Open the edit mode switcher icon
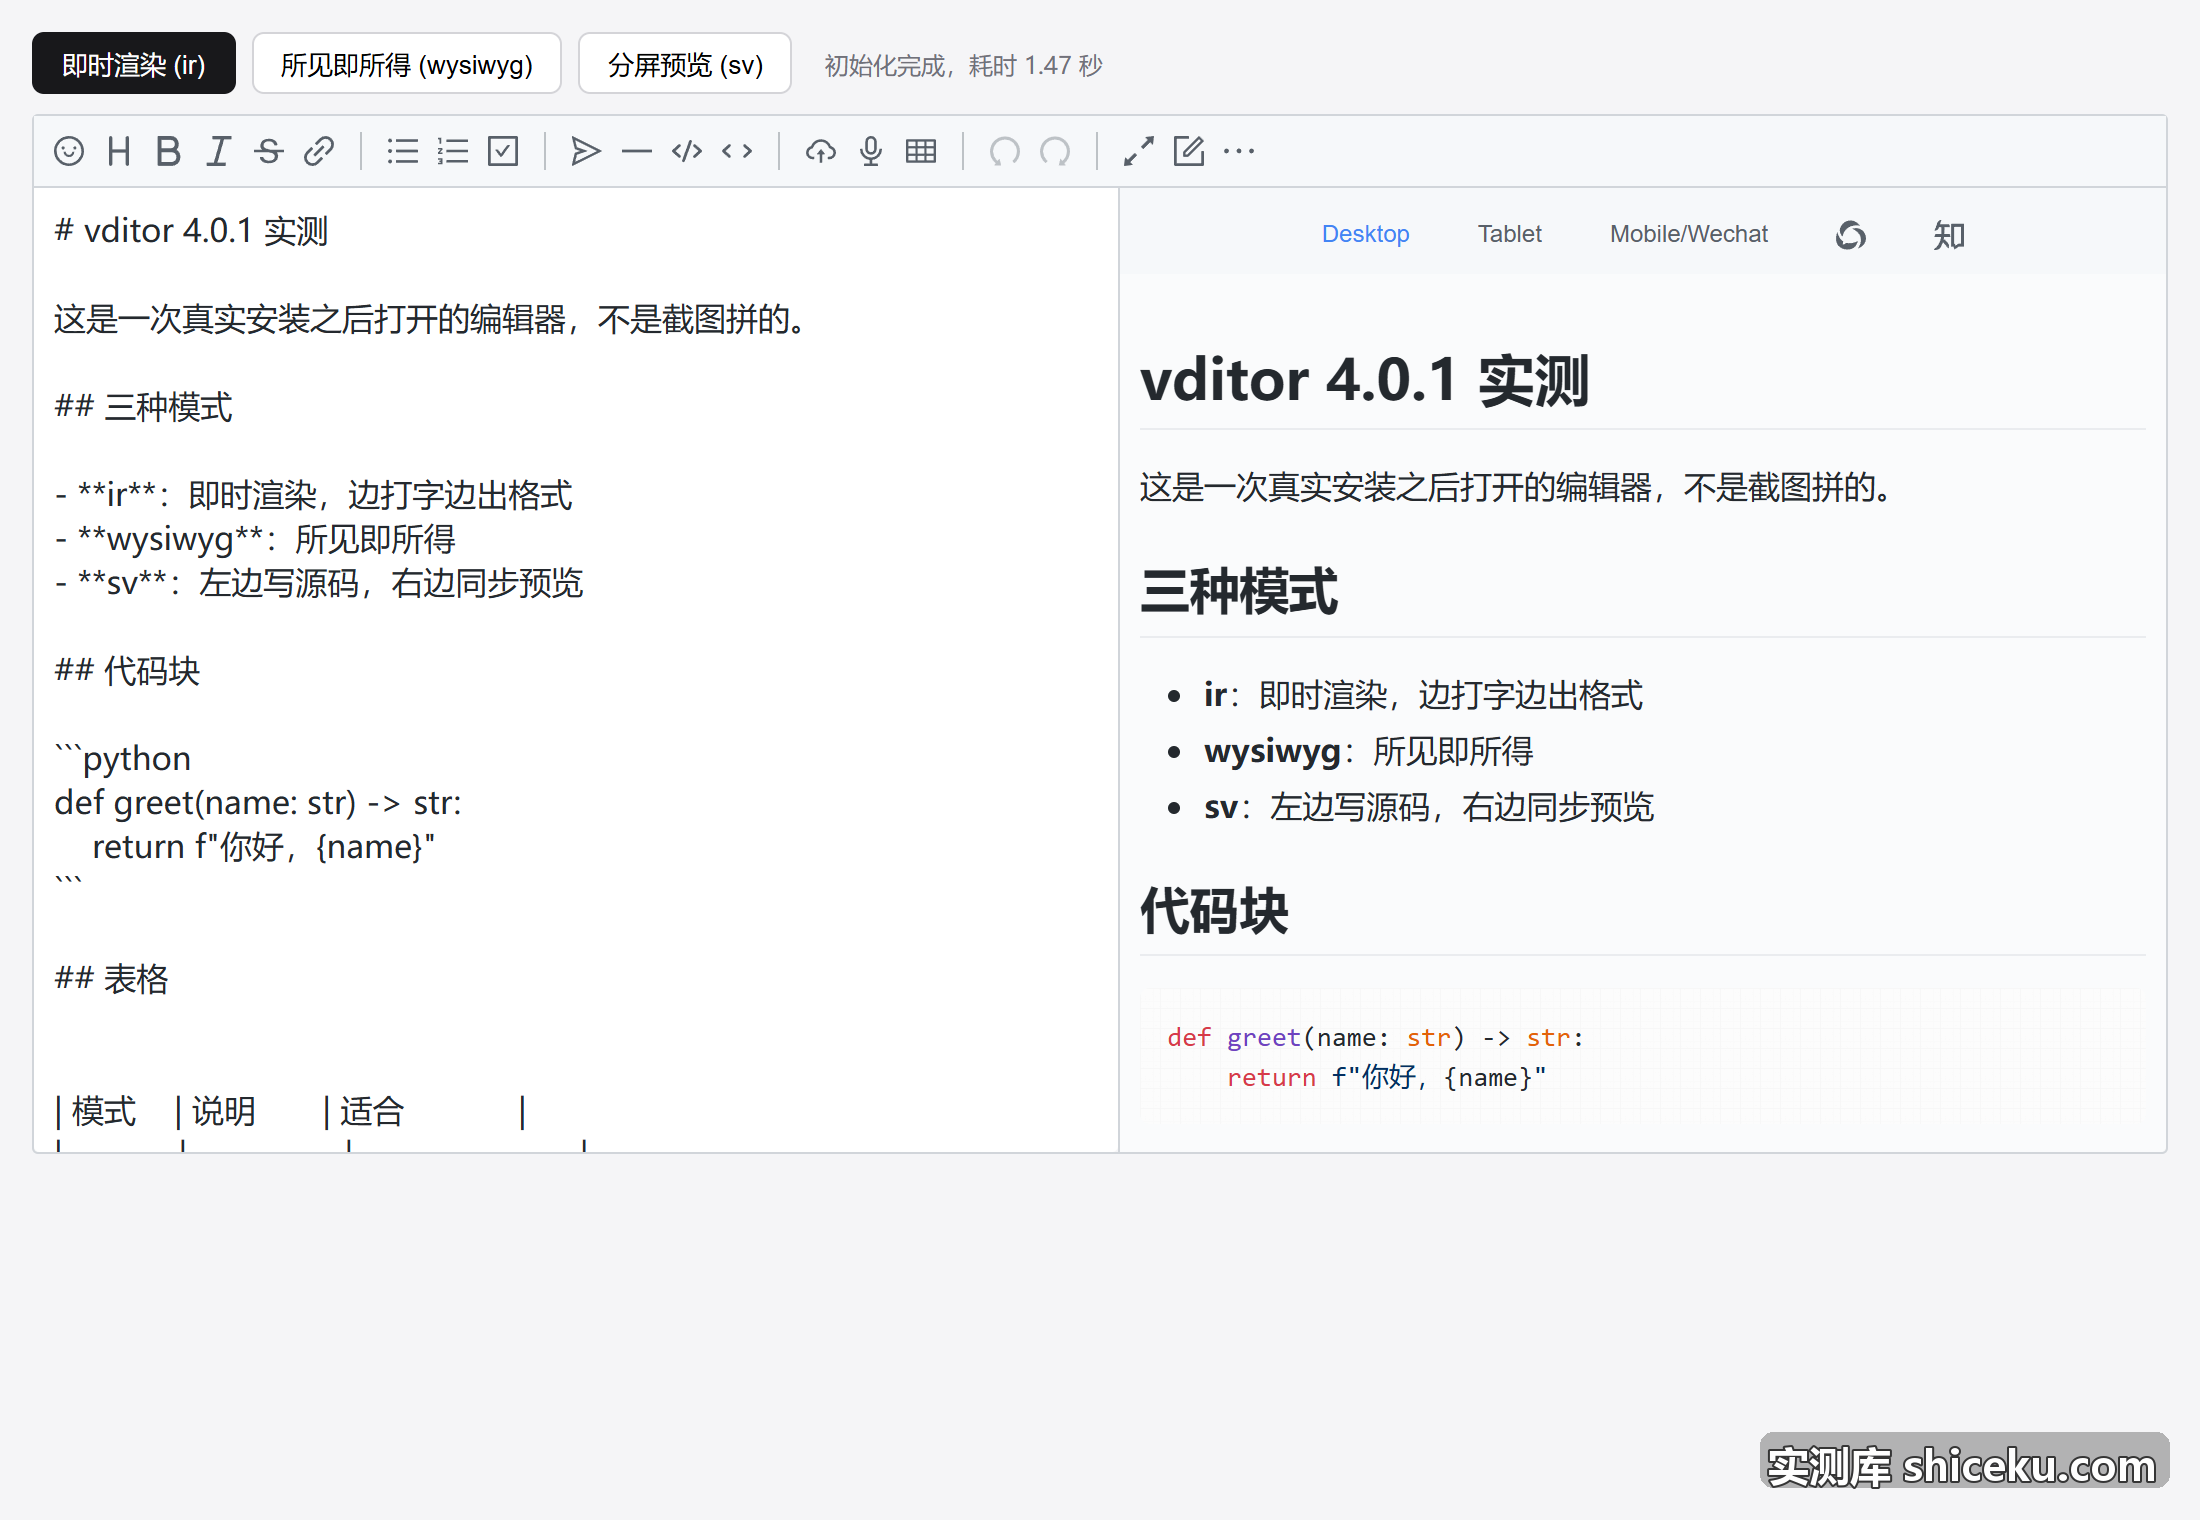 pyautogui.click(x=1189, y=151)
